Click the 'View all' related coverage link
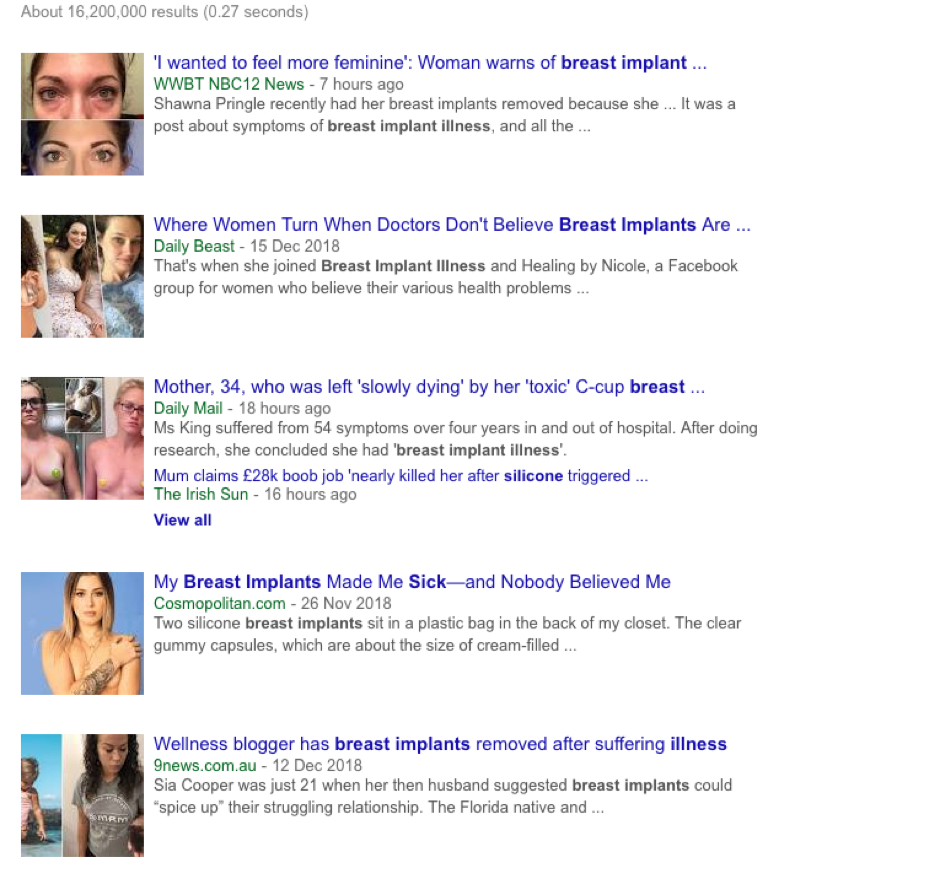939x877 pixels. coord(181,519)
